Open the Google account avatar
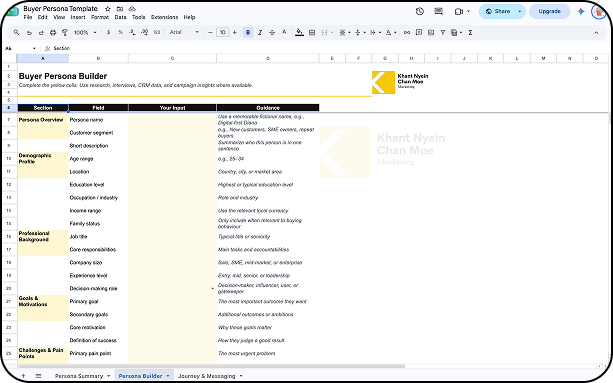This screenshot has width=613, height=383. (x=598, y=11)
